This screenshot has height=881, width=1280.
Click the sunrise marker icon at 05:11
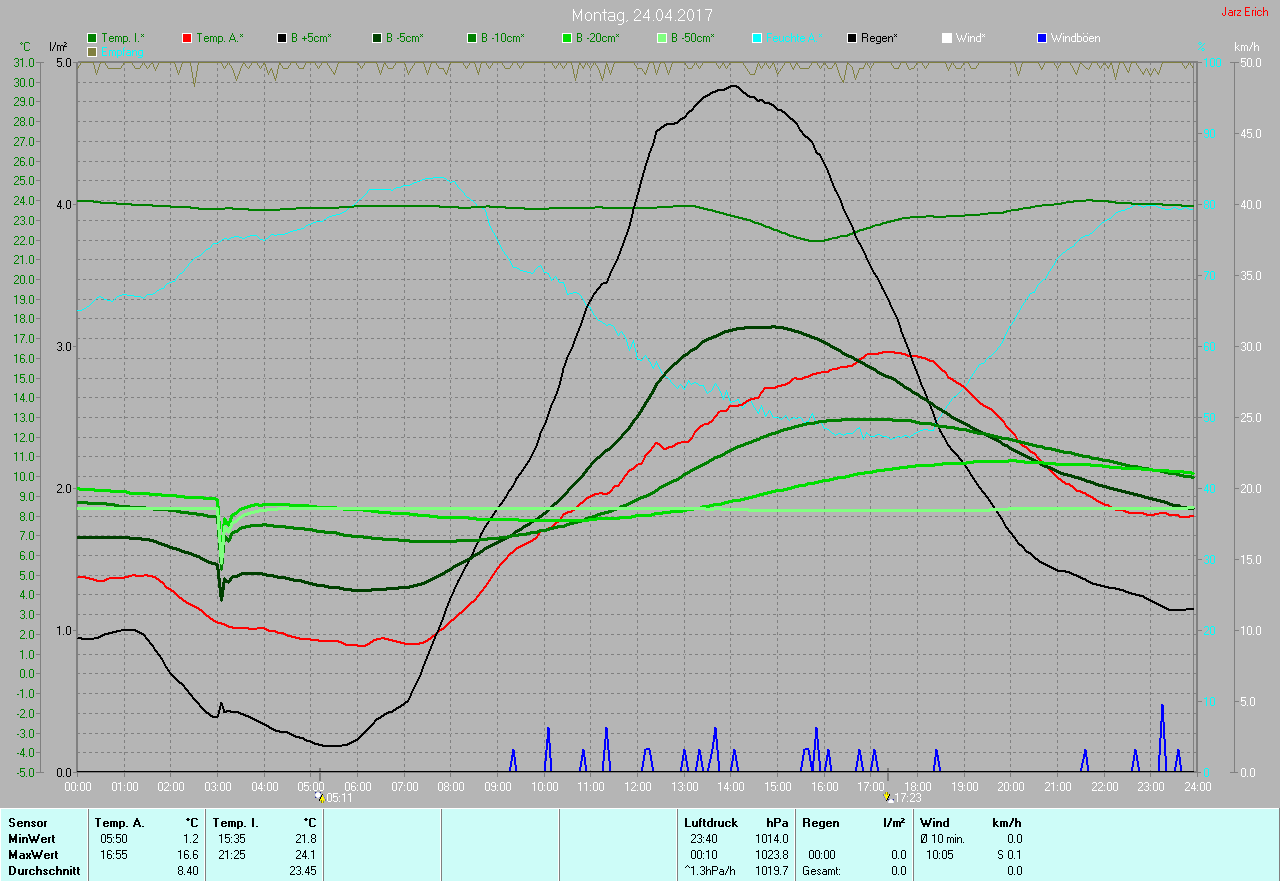coord(319,797)
